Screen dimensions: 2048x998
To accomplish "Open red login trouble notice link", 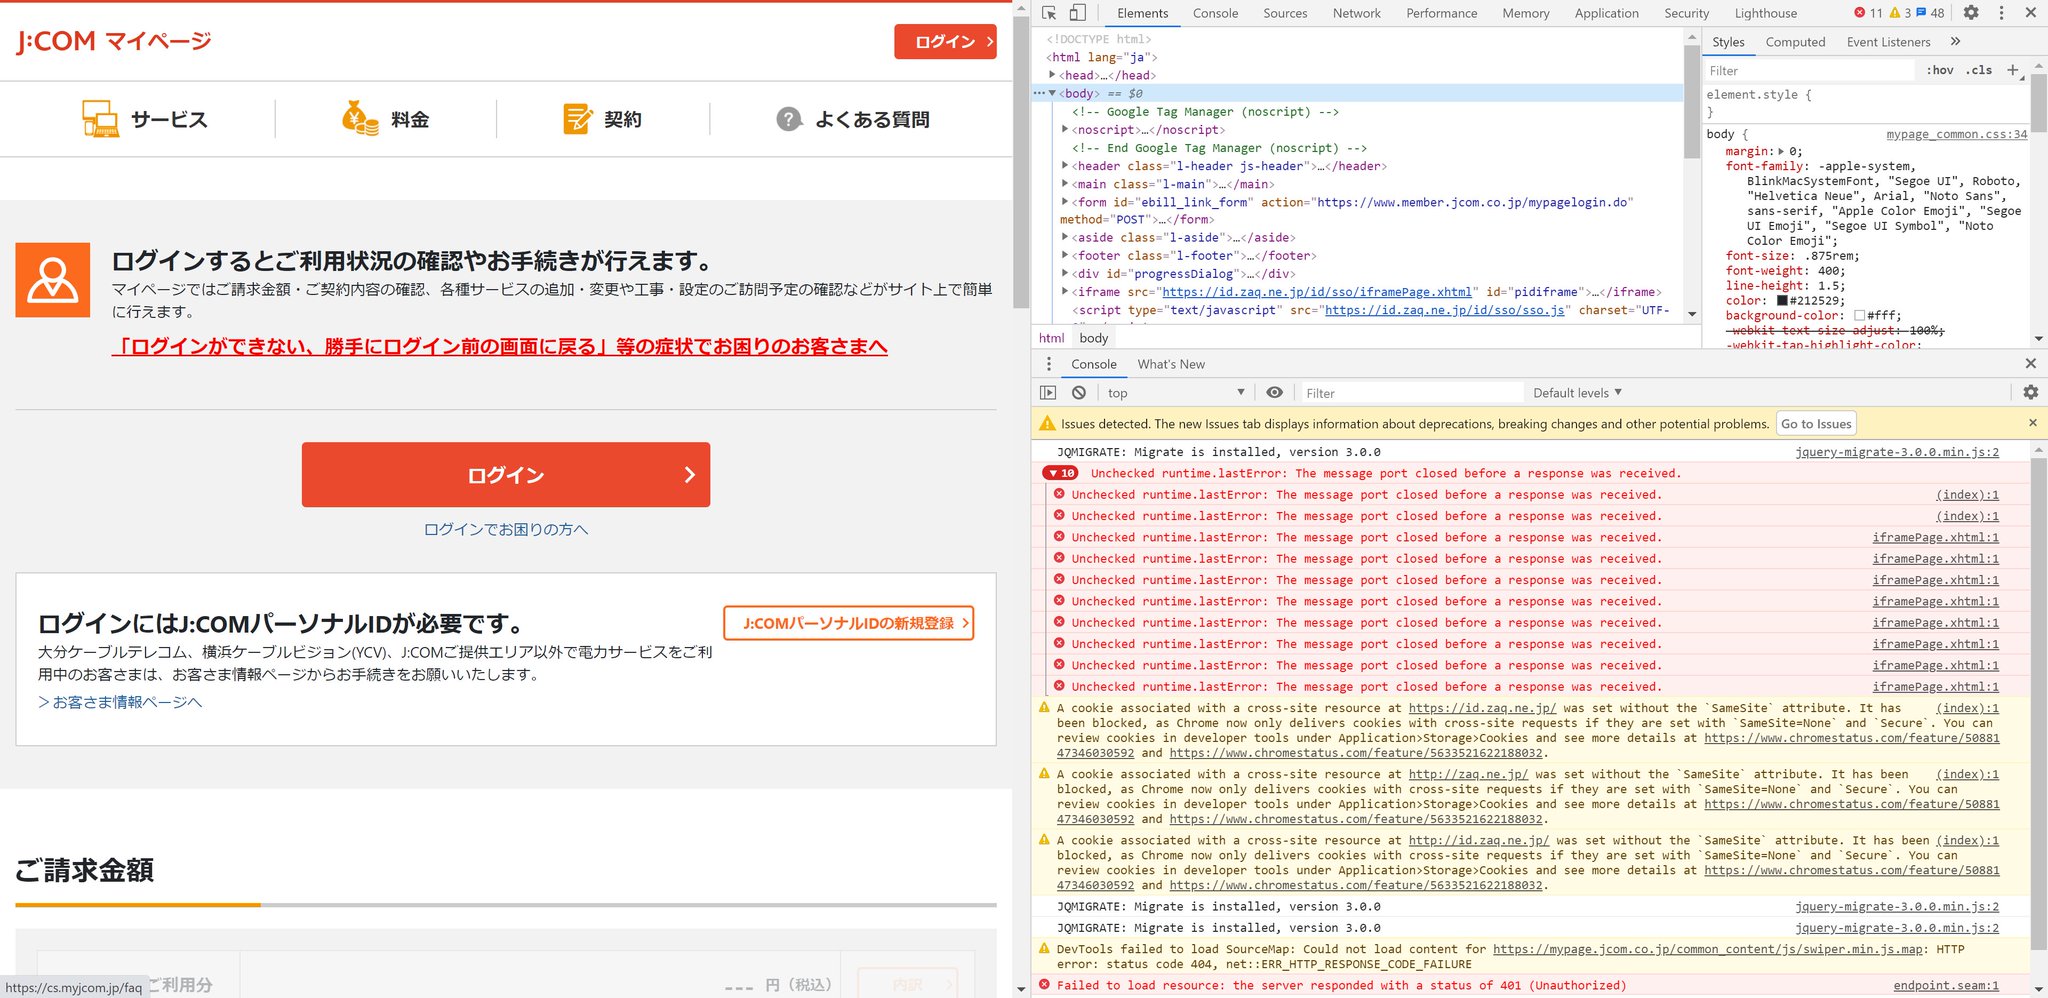I will [499, 346].
